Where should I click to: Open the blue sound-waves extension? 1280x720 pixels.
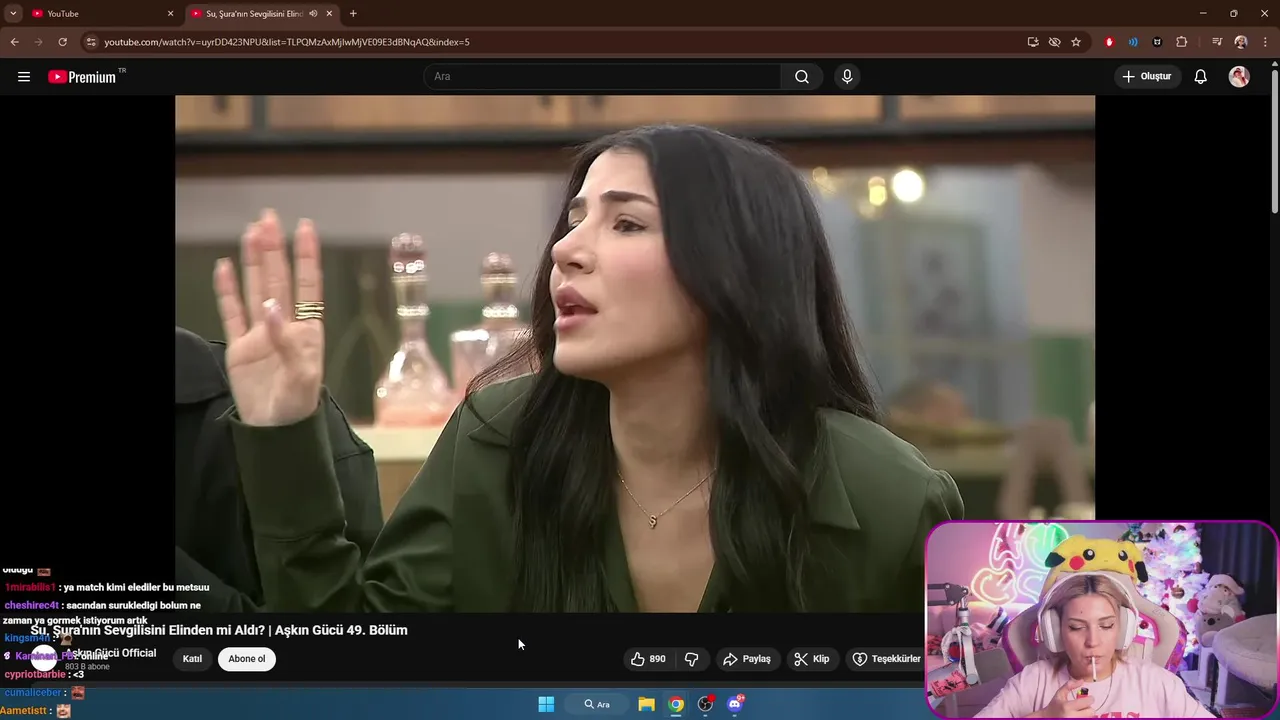(x=1133, y=42)
